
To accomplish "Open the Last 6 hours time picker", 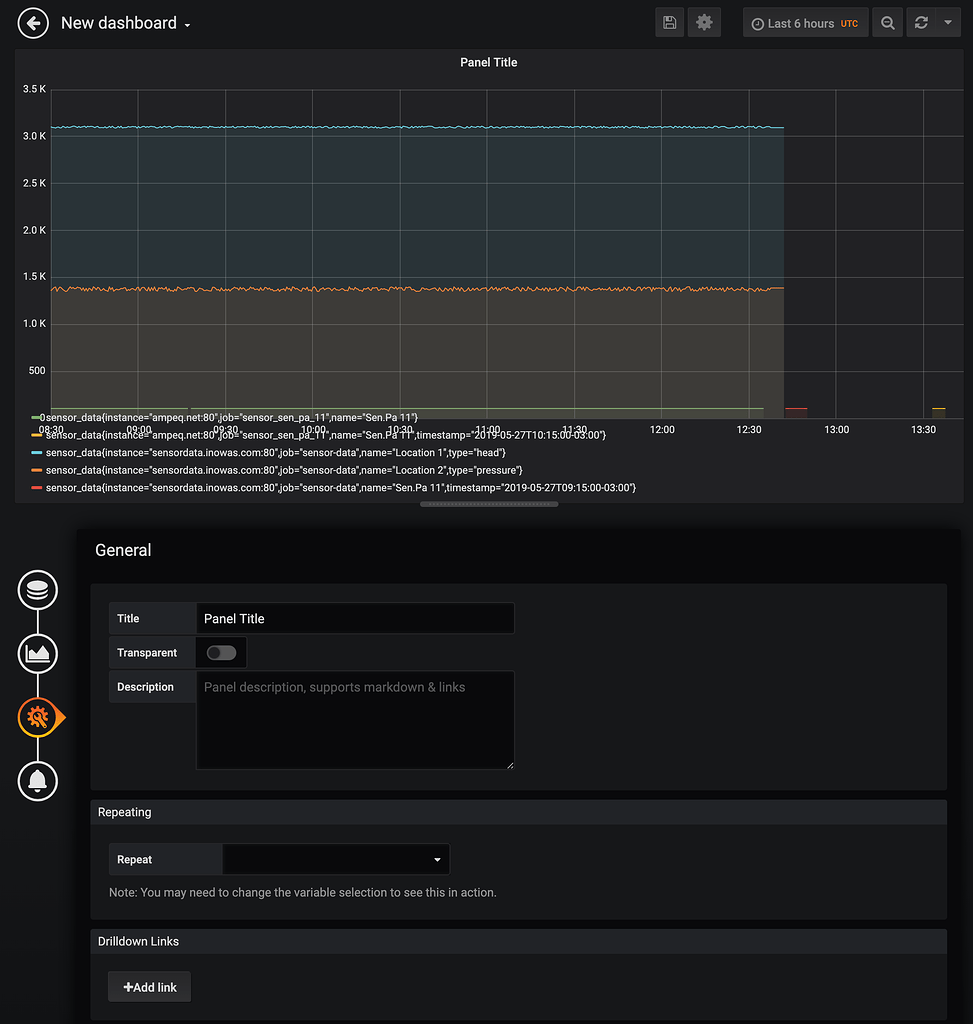I will 805,23.
